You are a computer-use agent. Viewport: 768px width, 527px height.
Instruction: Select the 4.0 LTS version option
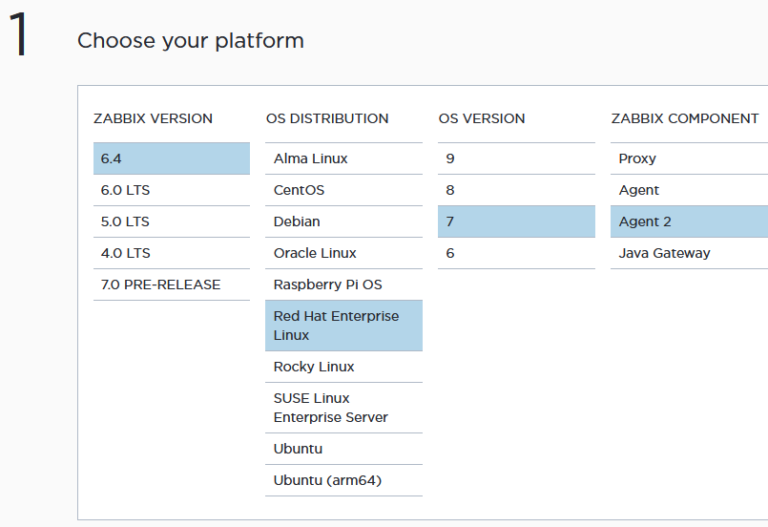[171, 253]
